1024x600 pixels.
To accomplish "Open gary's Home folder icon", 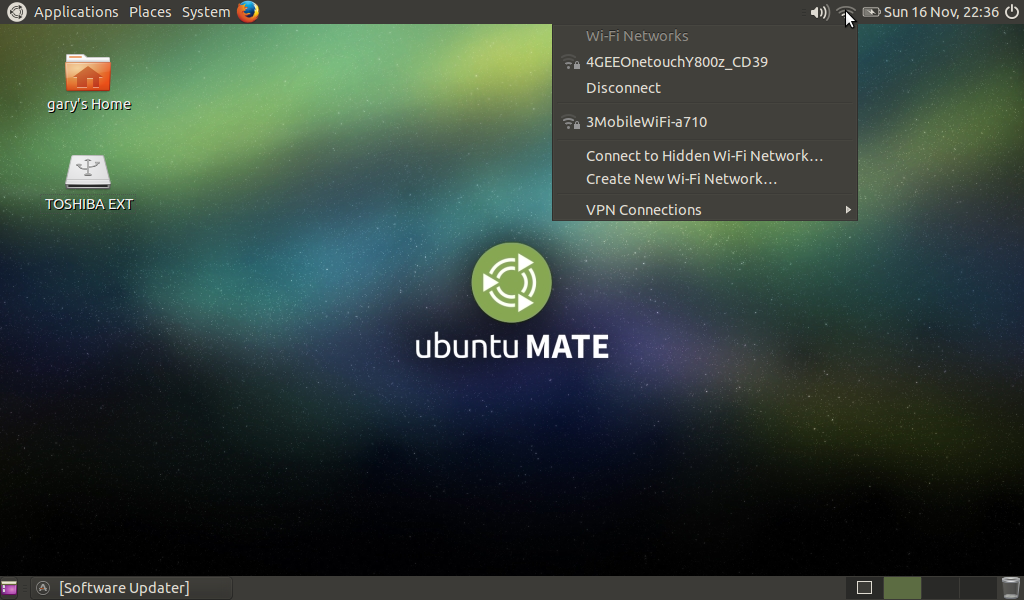I will [x=88, y=73].
